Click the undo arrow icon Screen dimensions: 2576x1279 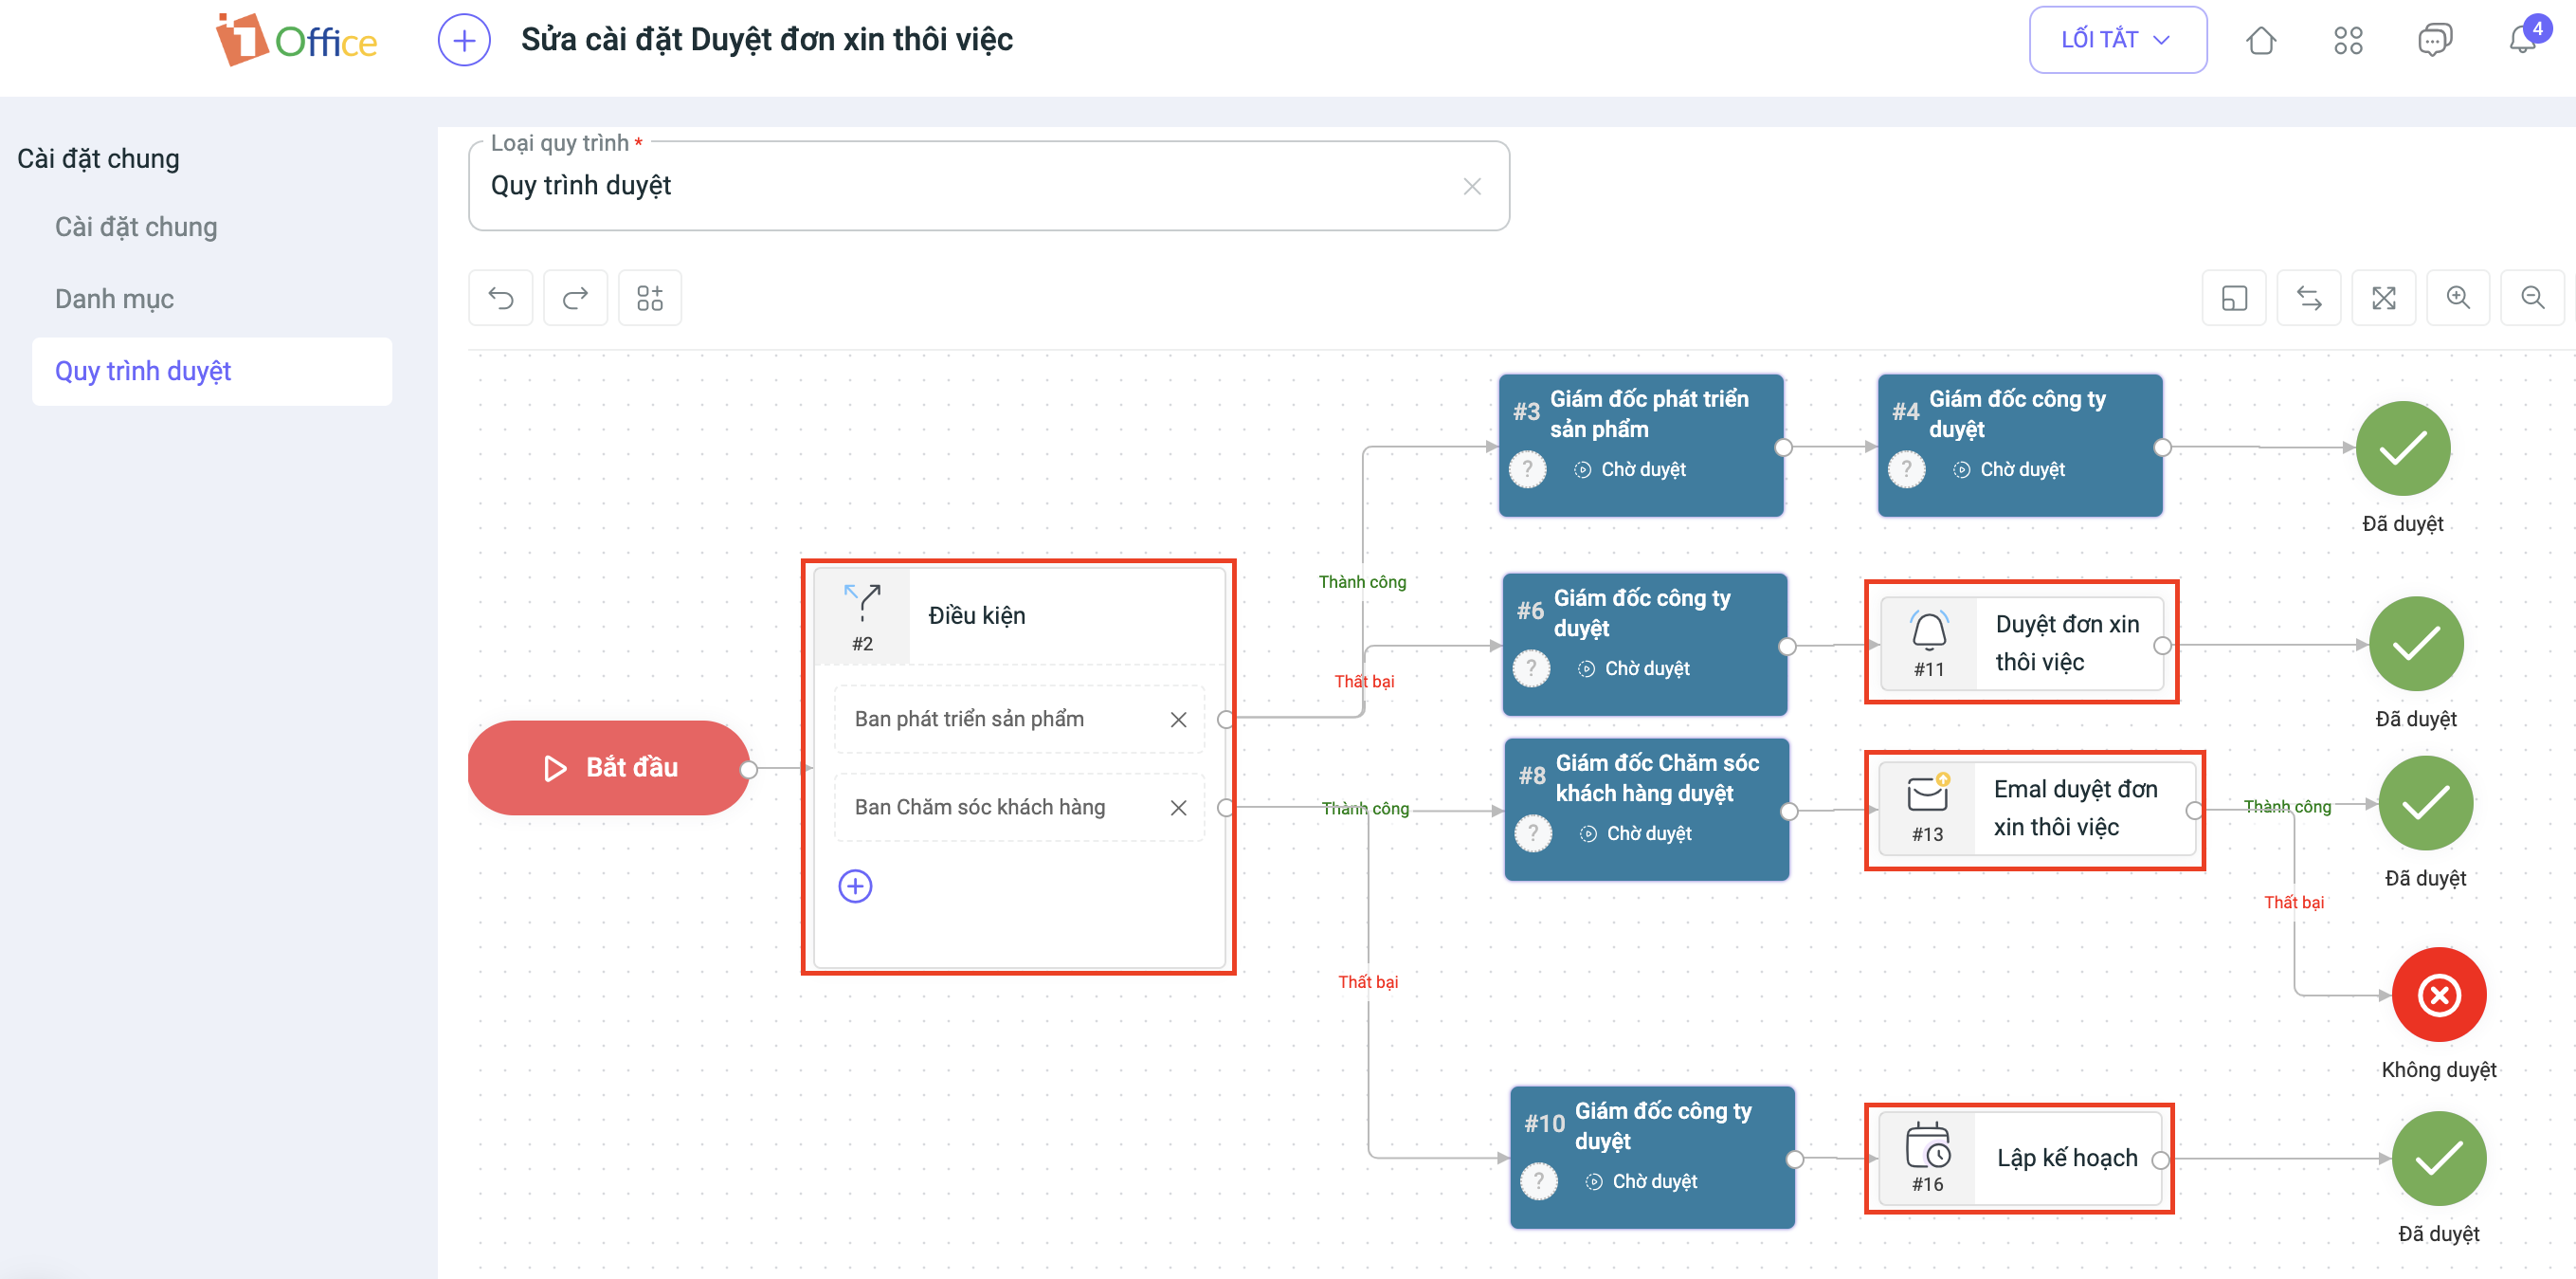click(x=500, y=297)
